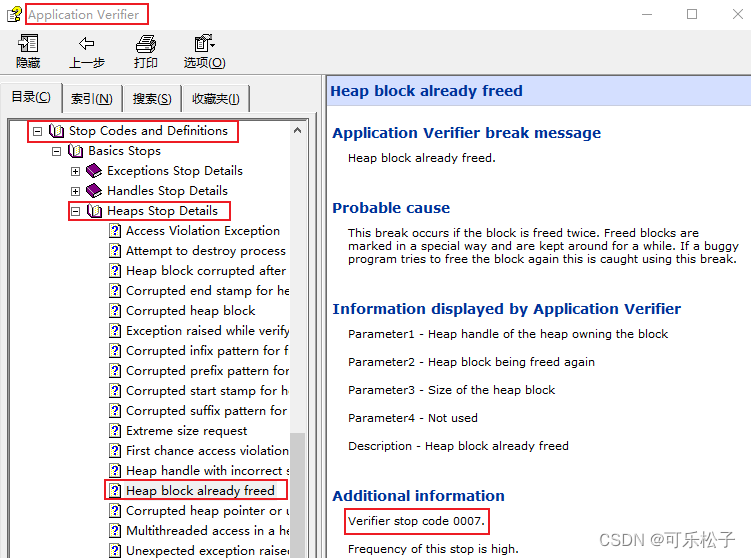The image size is (751, 558).
Task: Collapse the Heaps Stop Details node
Action: click(x=75, y=211)
